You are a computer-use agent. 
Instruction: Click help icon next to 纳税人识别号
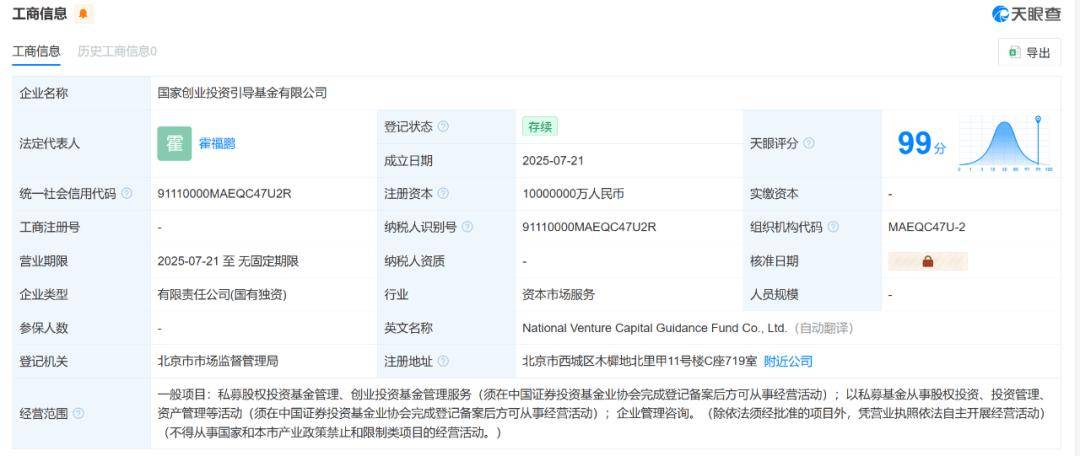coord(467,227)
